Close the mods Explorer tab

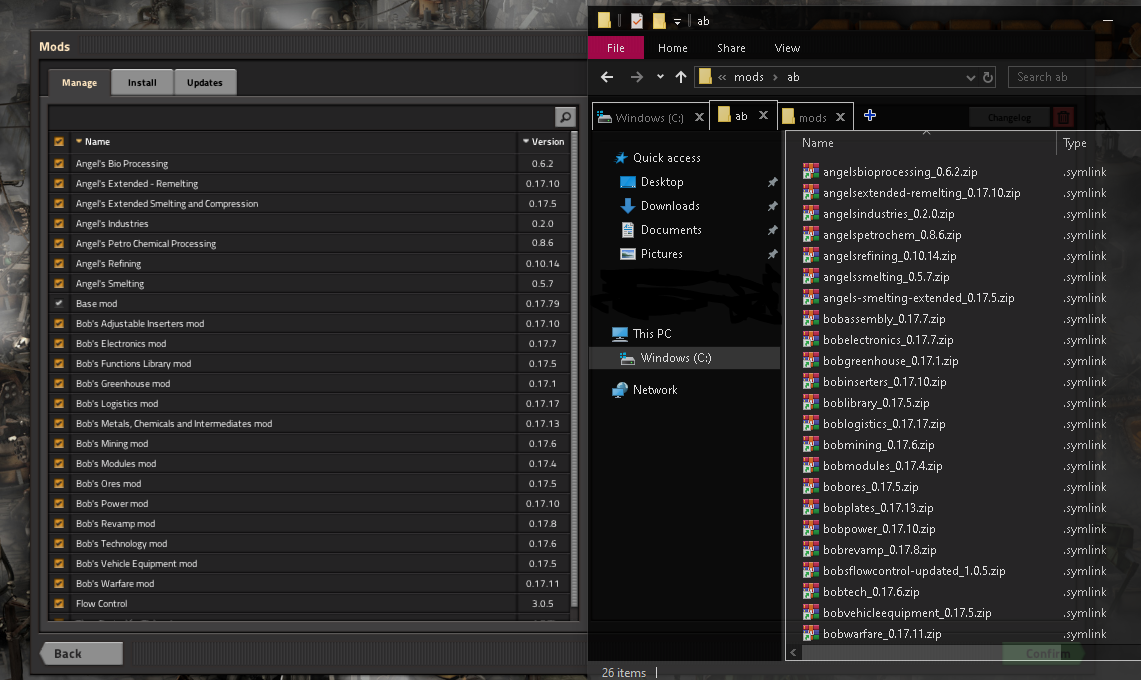tap(840, 117)
